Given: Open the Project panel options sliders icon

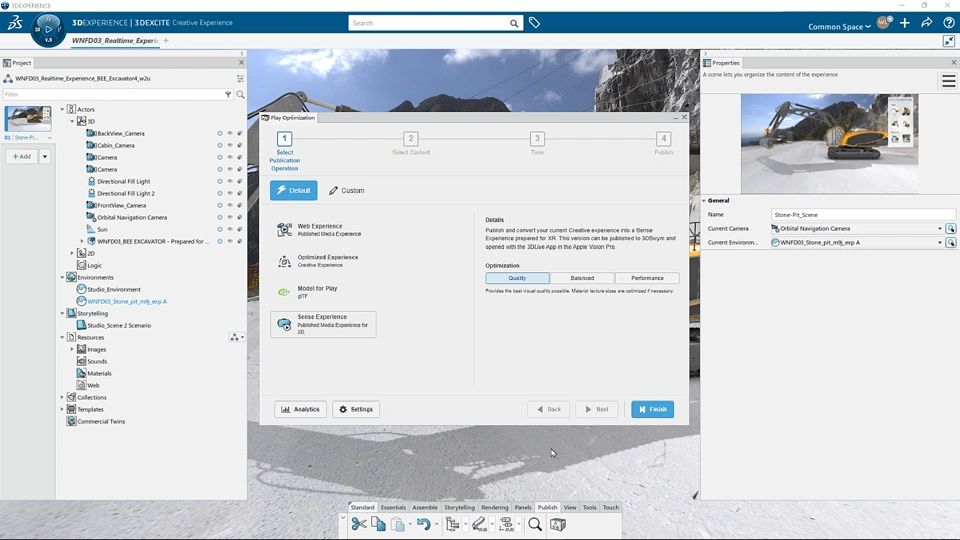Looking at the screenshot, I should pos(241,78).
